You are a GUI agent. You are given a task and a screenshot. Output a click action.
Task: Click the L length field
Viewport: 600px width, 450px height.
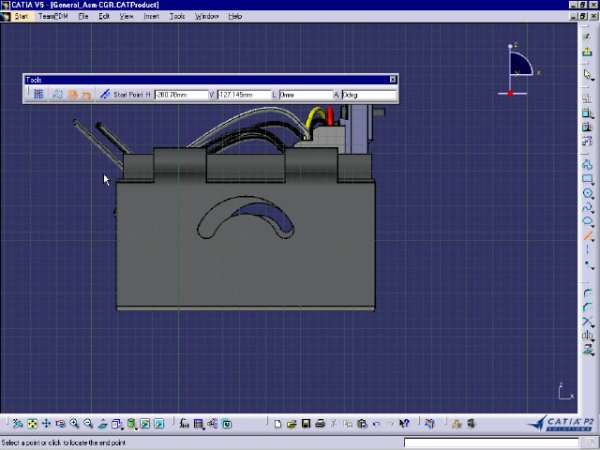point(306,95)
